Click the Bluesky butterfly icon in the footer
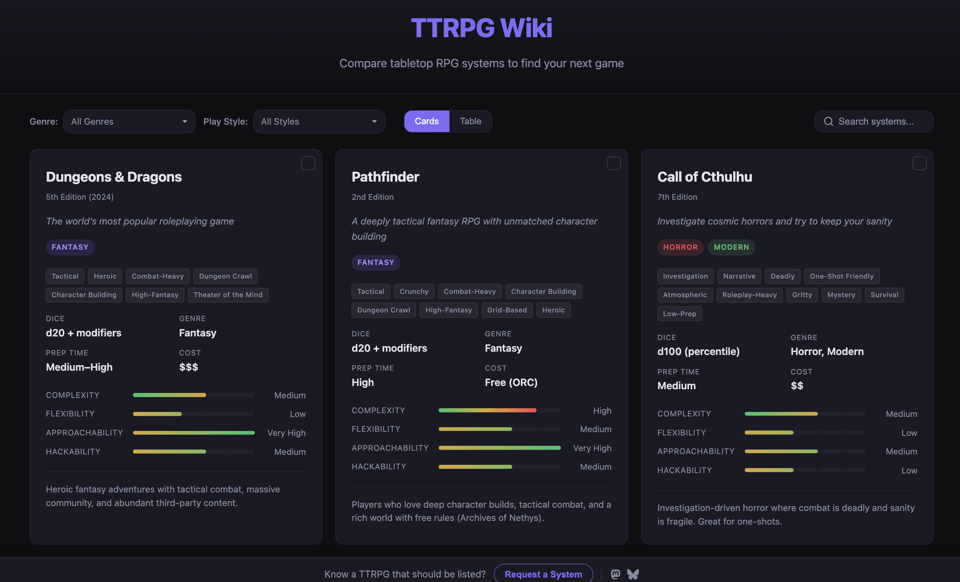 [x=633, y=574]
